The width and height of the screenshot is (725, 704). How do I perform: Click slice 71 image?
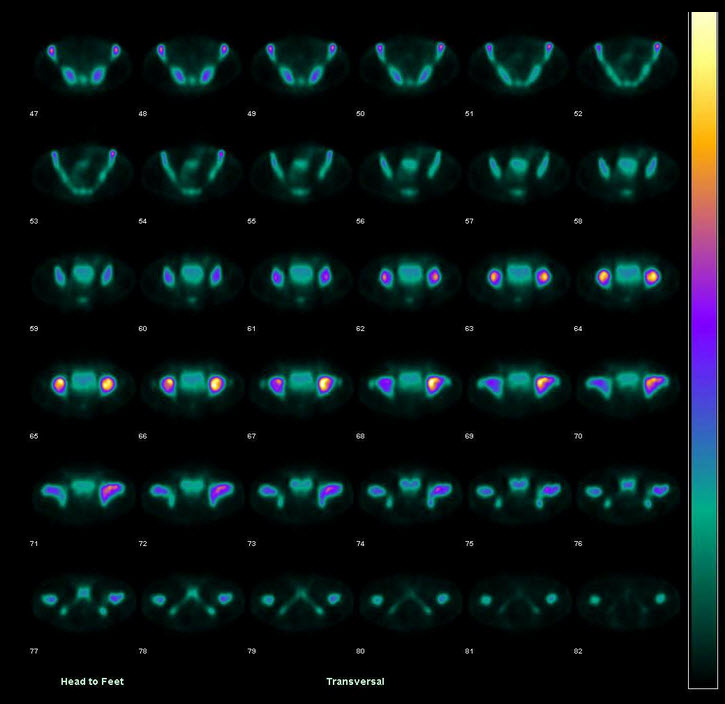[x=82, y=490]
